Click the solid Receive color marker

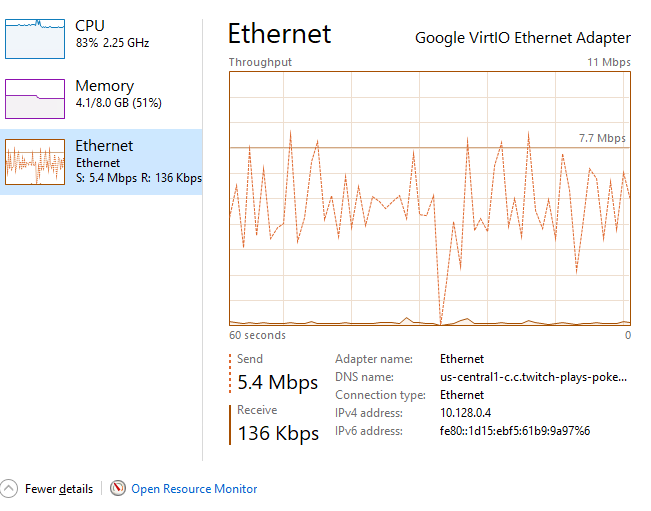coord(231,423)
